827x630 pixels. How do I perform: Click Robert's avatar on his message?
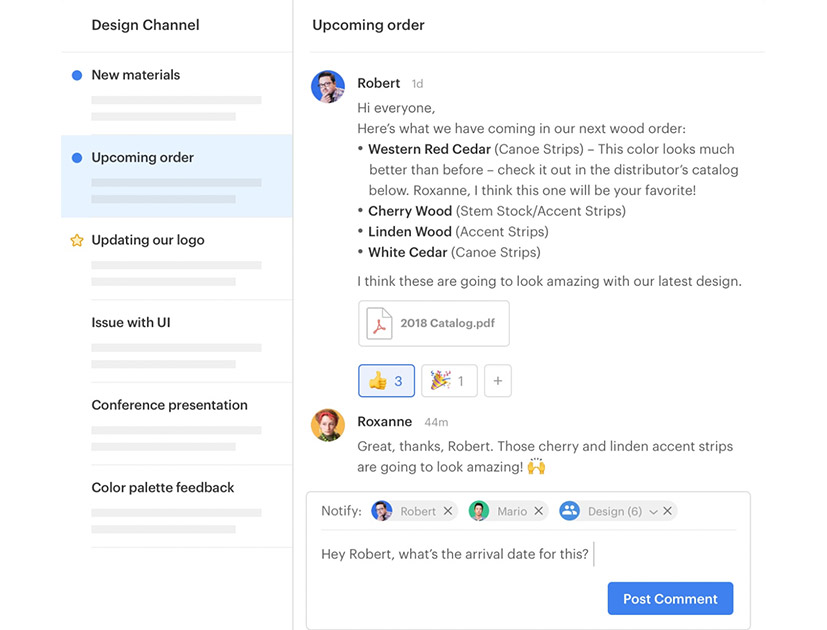click(x=328, y=87)
